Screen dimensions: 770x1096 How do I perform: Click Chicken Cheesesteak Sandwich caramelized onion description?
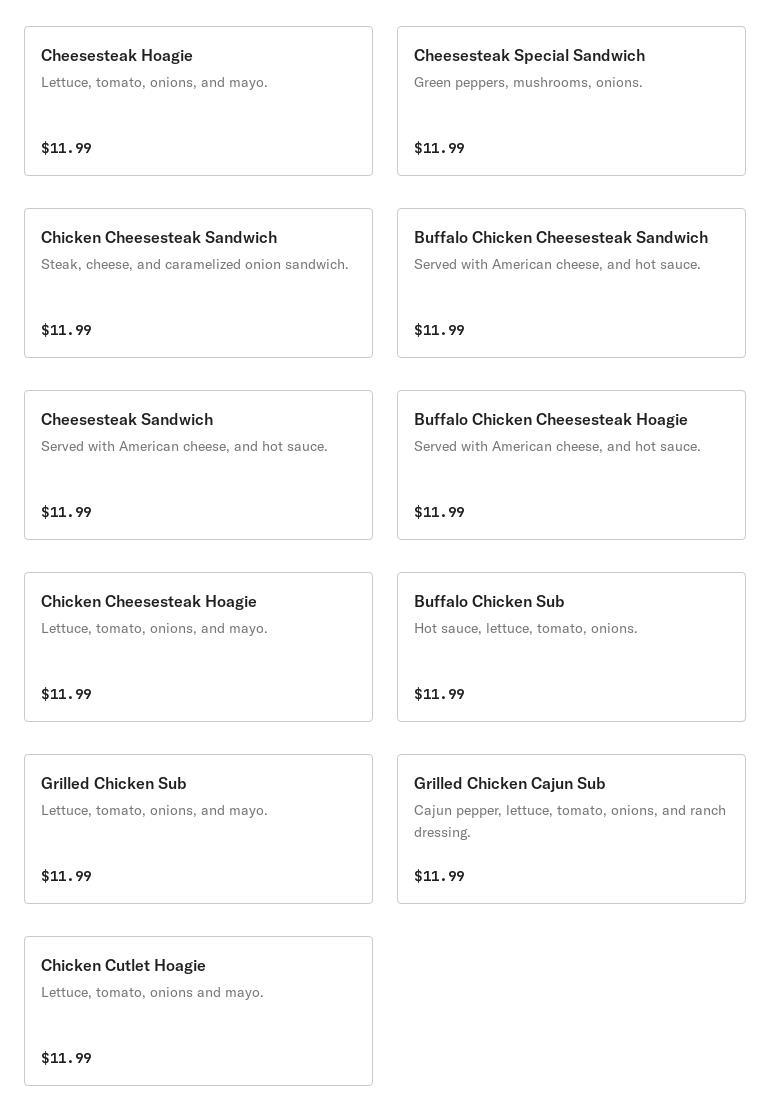(194, 264)
